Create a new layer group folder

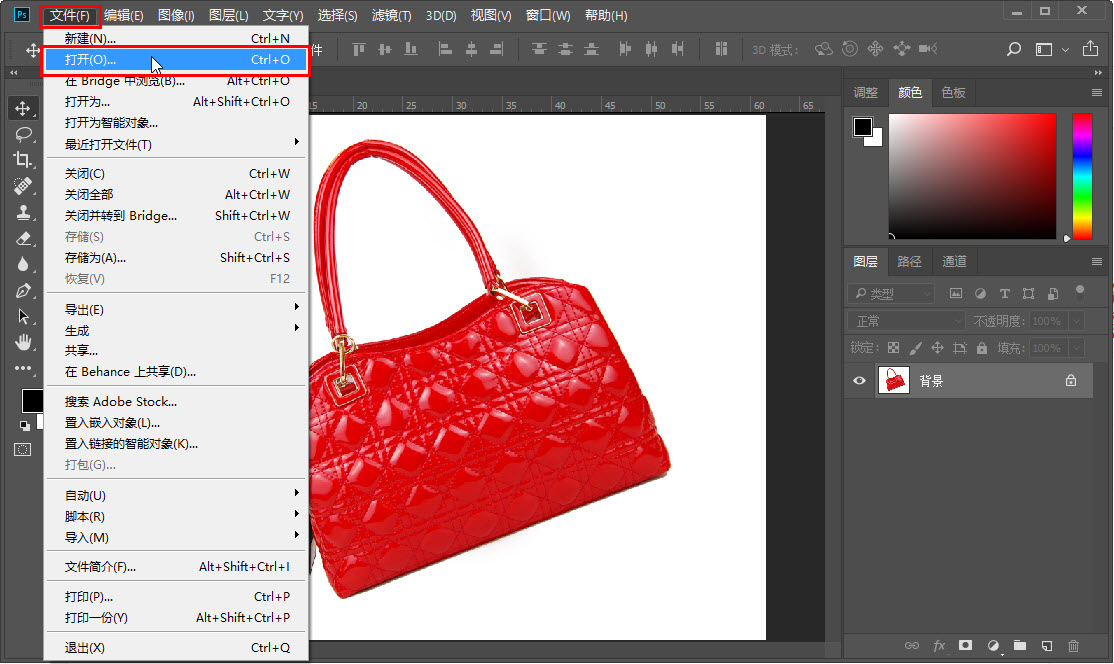1020,646
